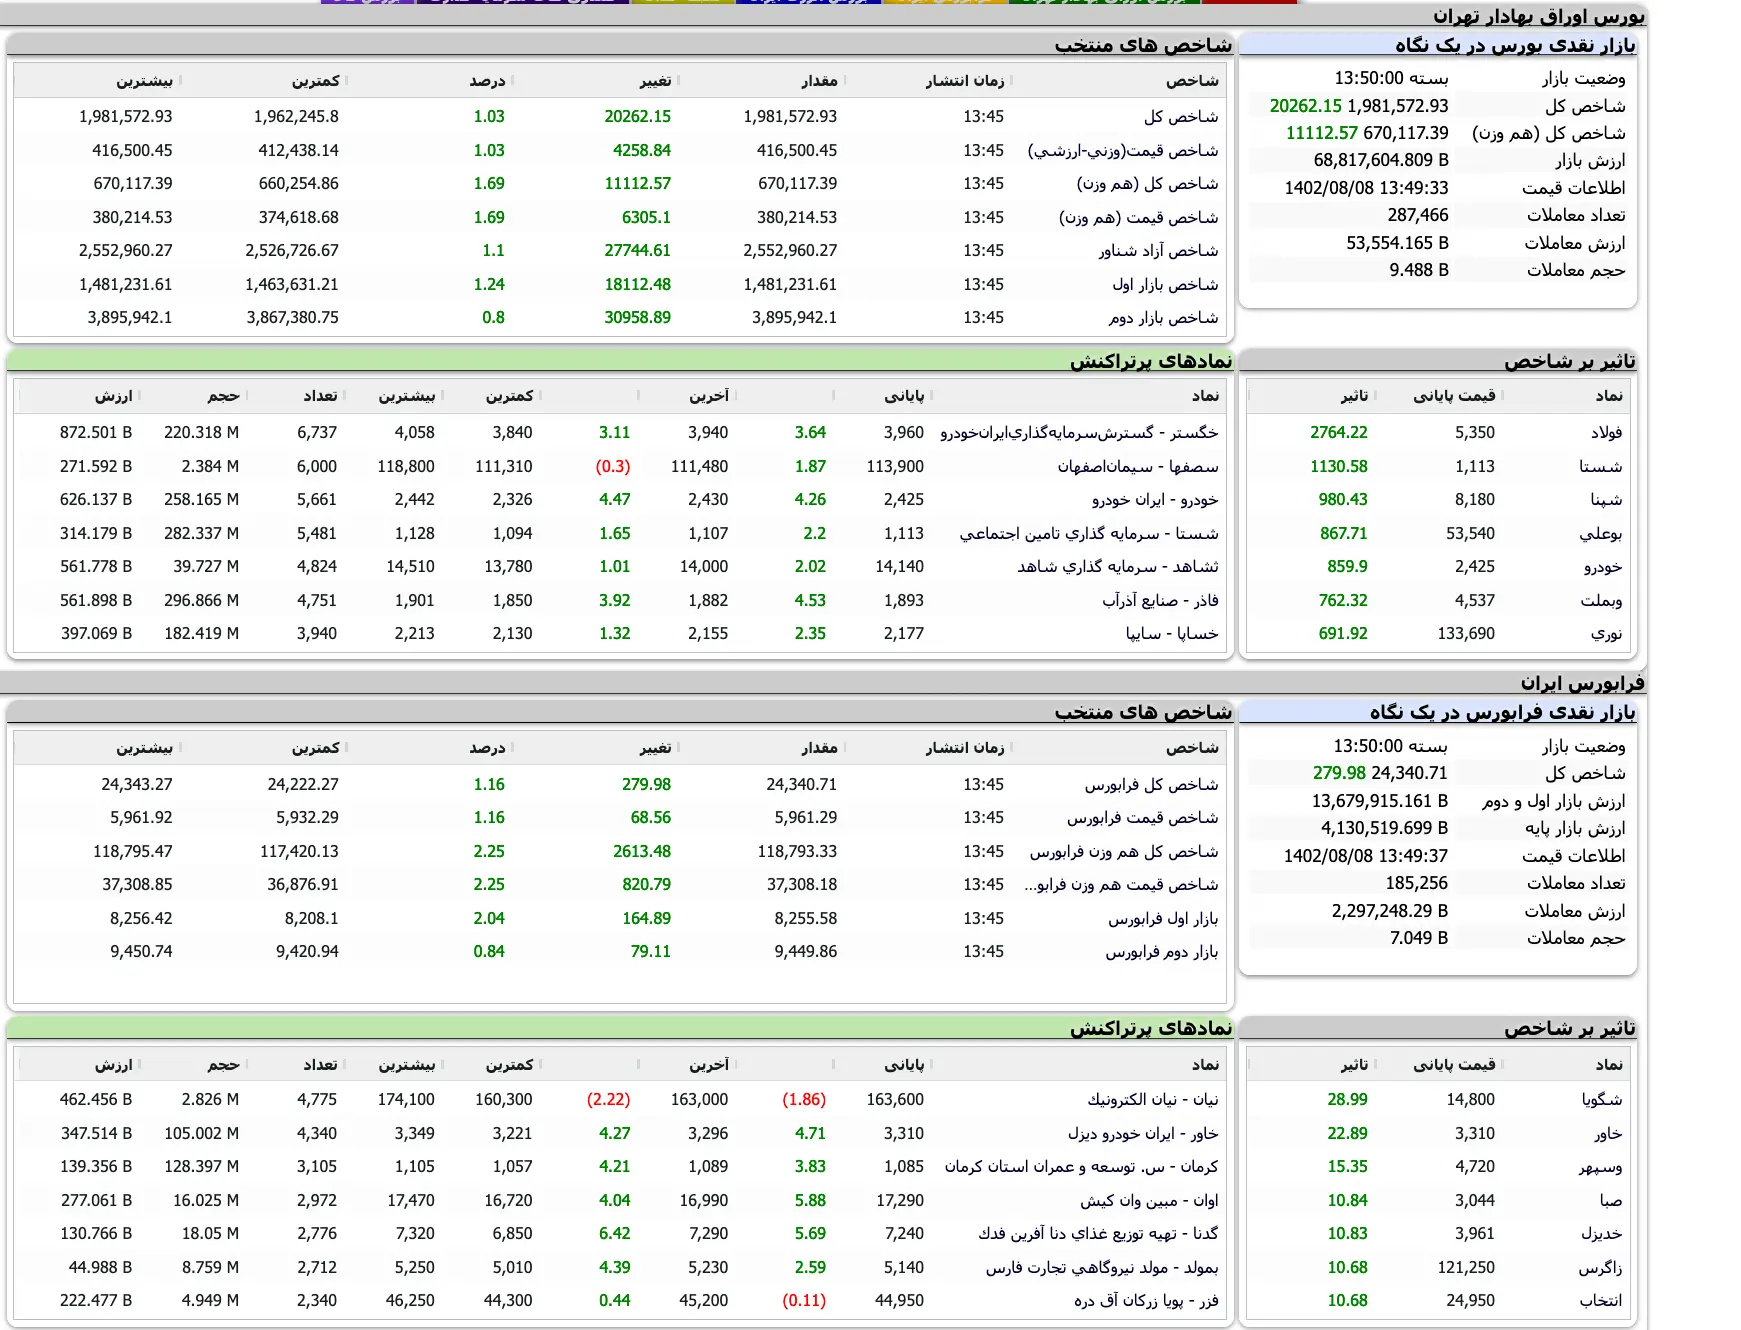Viewport: 1741px width, 1330px height.
Task: Select the بازار نقدی فرابورس در یک نگاه header
Action: [x=1502, y=712]
